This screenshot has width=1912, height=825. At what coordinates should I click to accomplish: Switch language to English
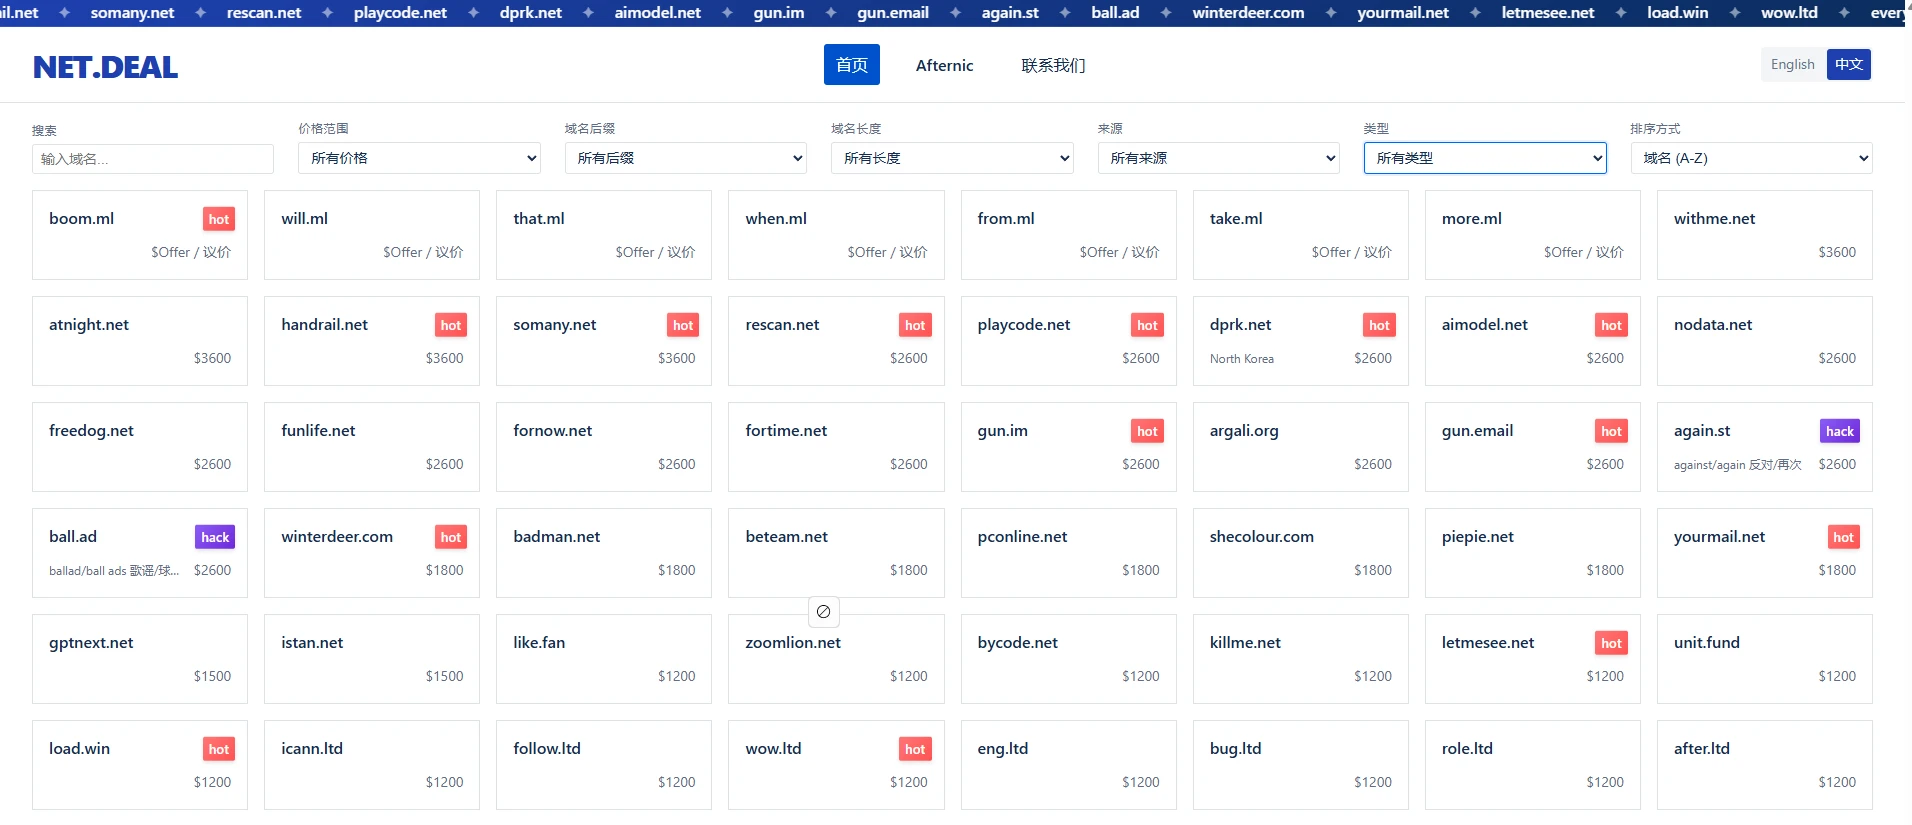(x=1792, y=65)
